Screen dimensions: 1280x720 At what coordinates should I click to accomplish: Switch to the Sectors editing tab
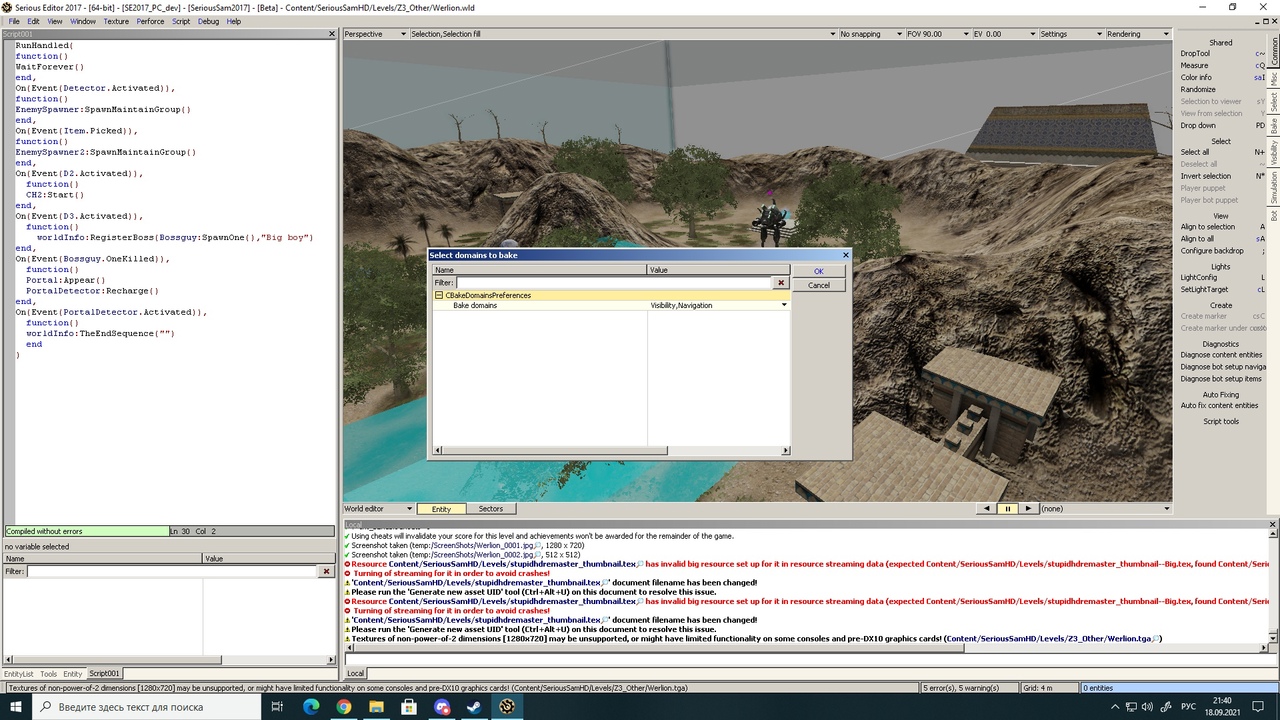[x=490, y=509]
